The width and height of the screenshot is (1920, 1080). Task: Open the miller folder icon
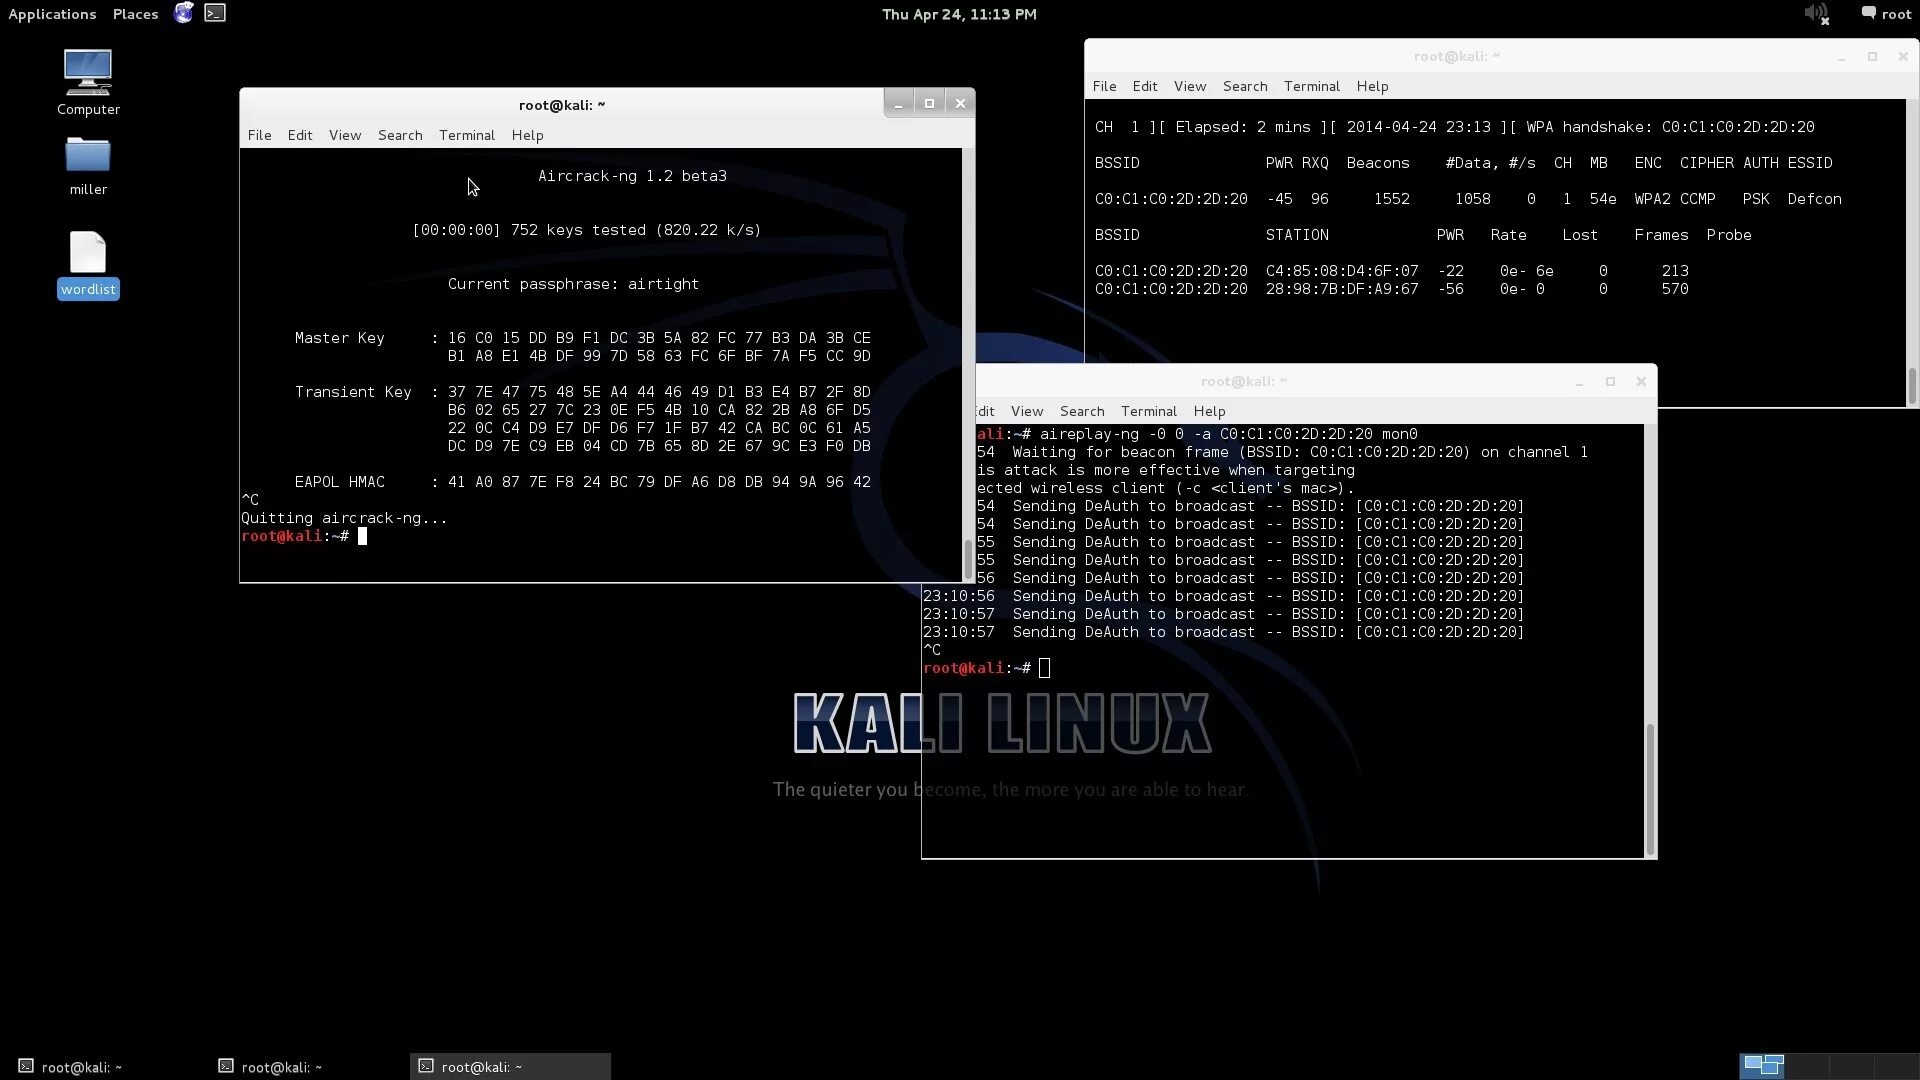88,157
